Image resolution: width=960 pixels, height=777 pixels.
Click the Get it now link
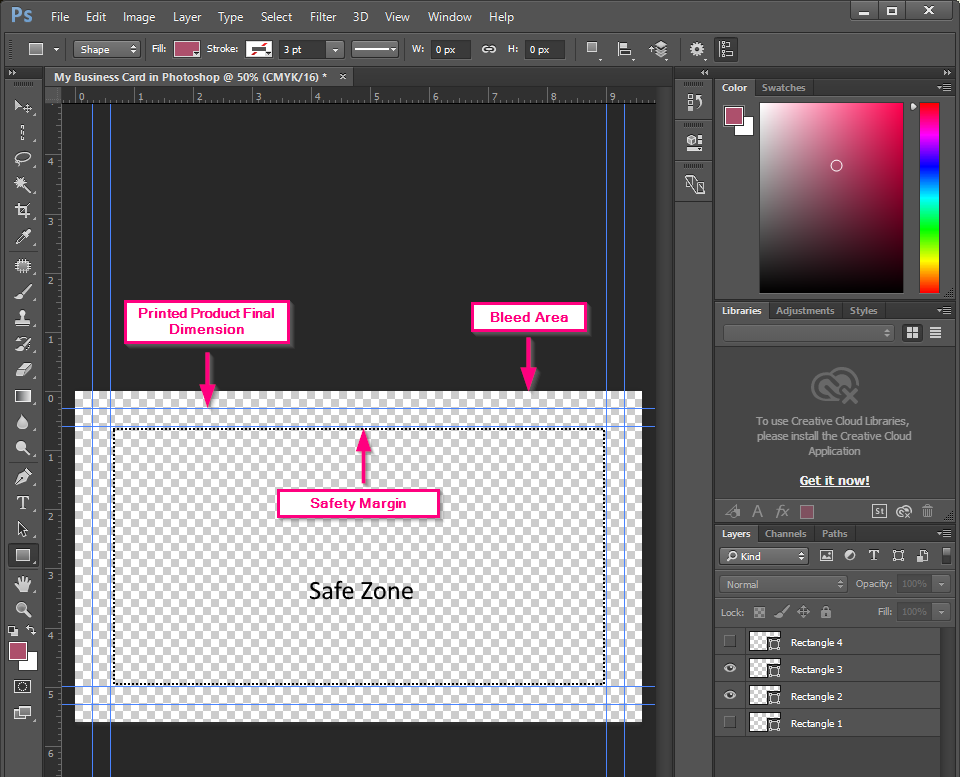[x=834, y=480]
